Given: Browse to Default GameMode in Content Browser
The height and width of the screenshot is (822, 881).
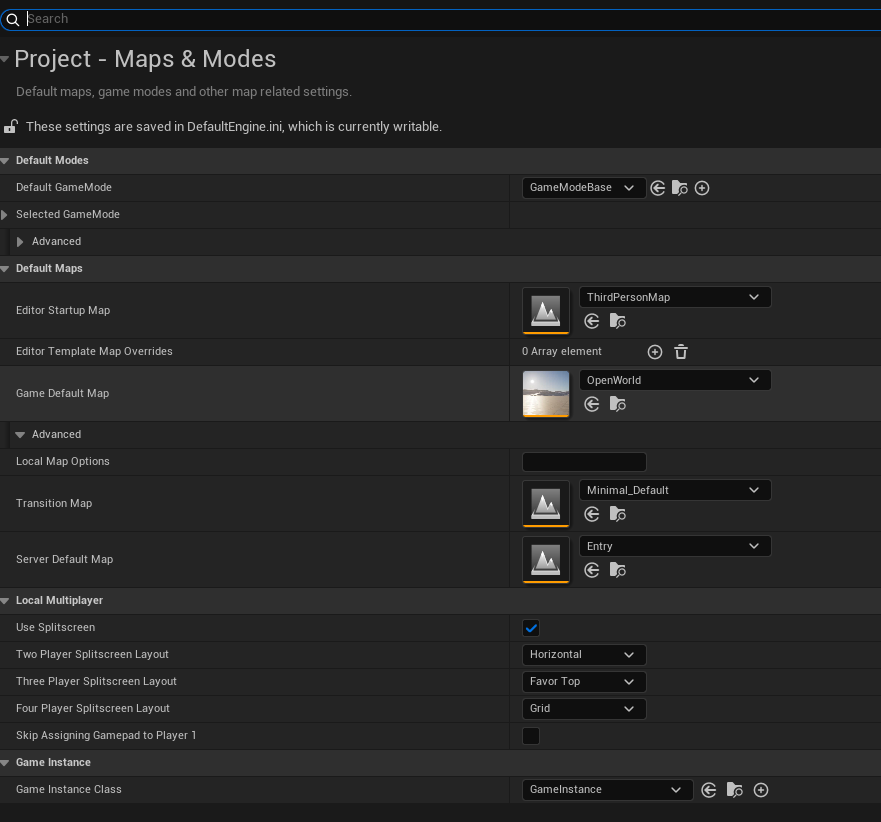Looking at the screenshot, I should coord(680,188).
